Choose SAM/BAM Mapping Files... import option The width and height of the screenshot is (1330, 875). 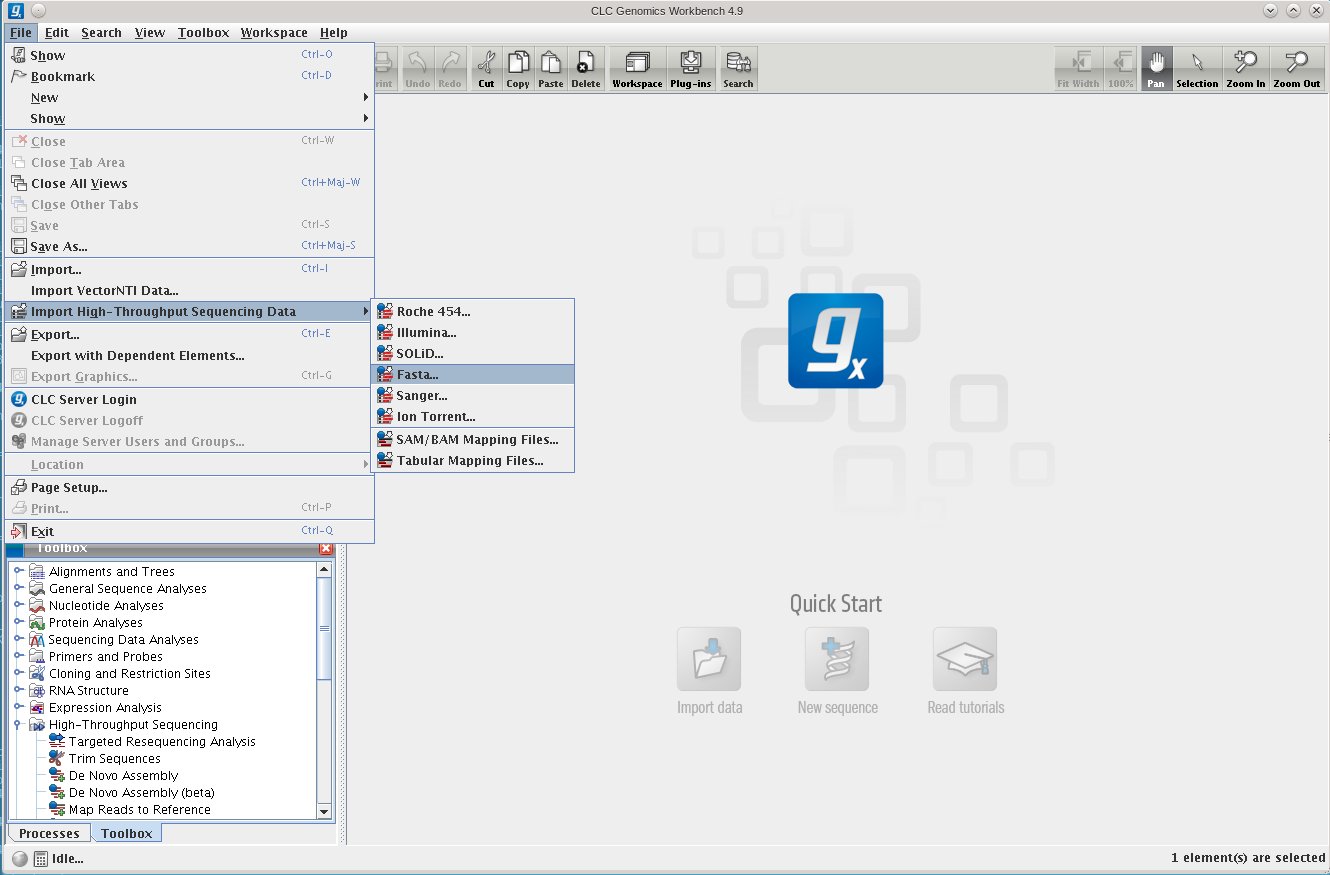[473, 439]
